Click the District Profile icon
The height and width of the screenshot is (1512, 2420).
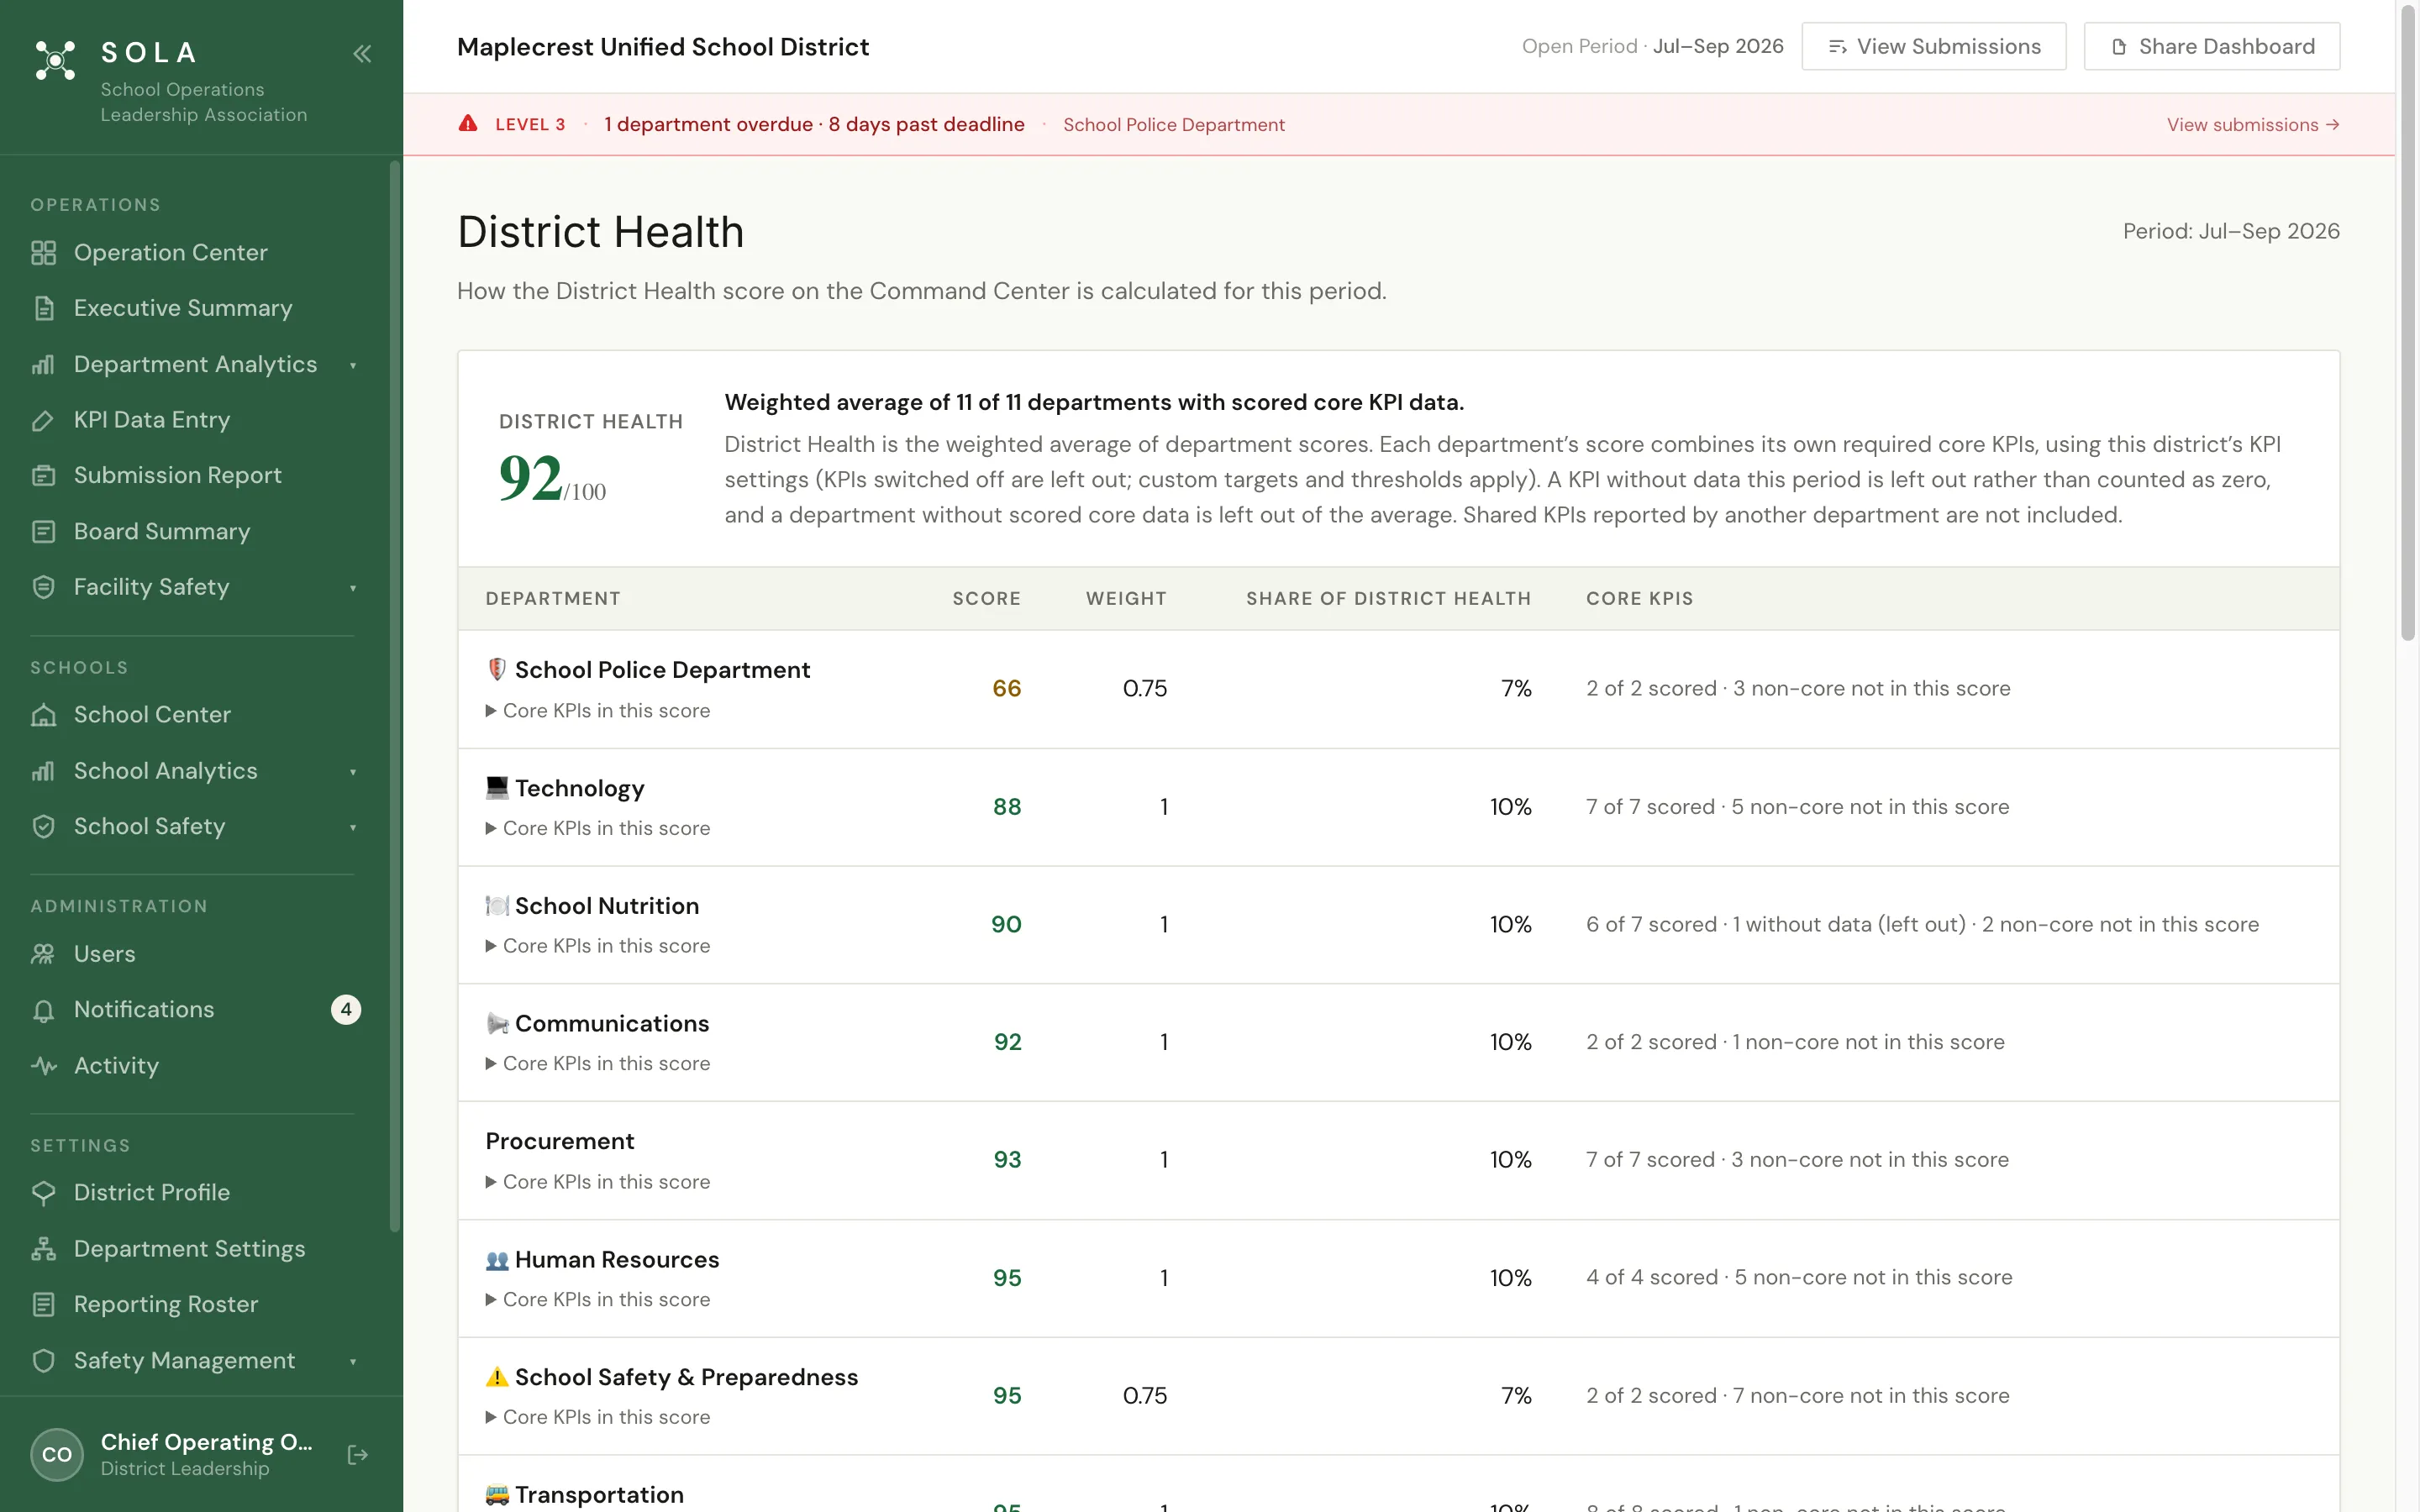pos(43,1193)
